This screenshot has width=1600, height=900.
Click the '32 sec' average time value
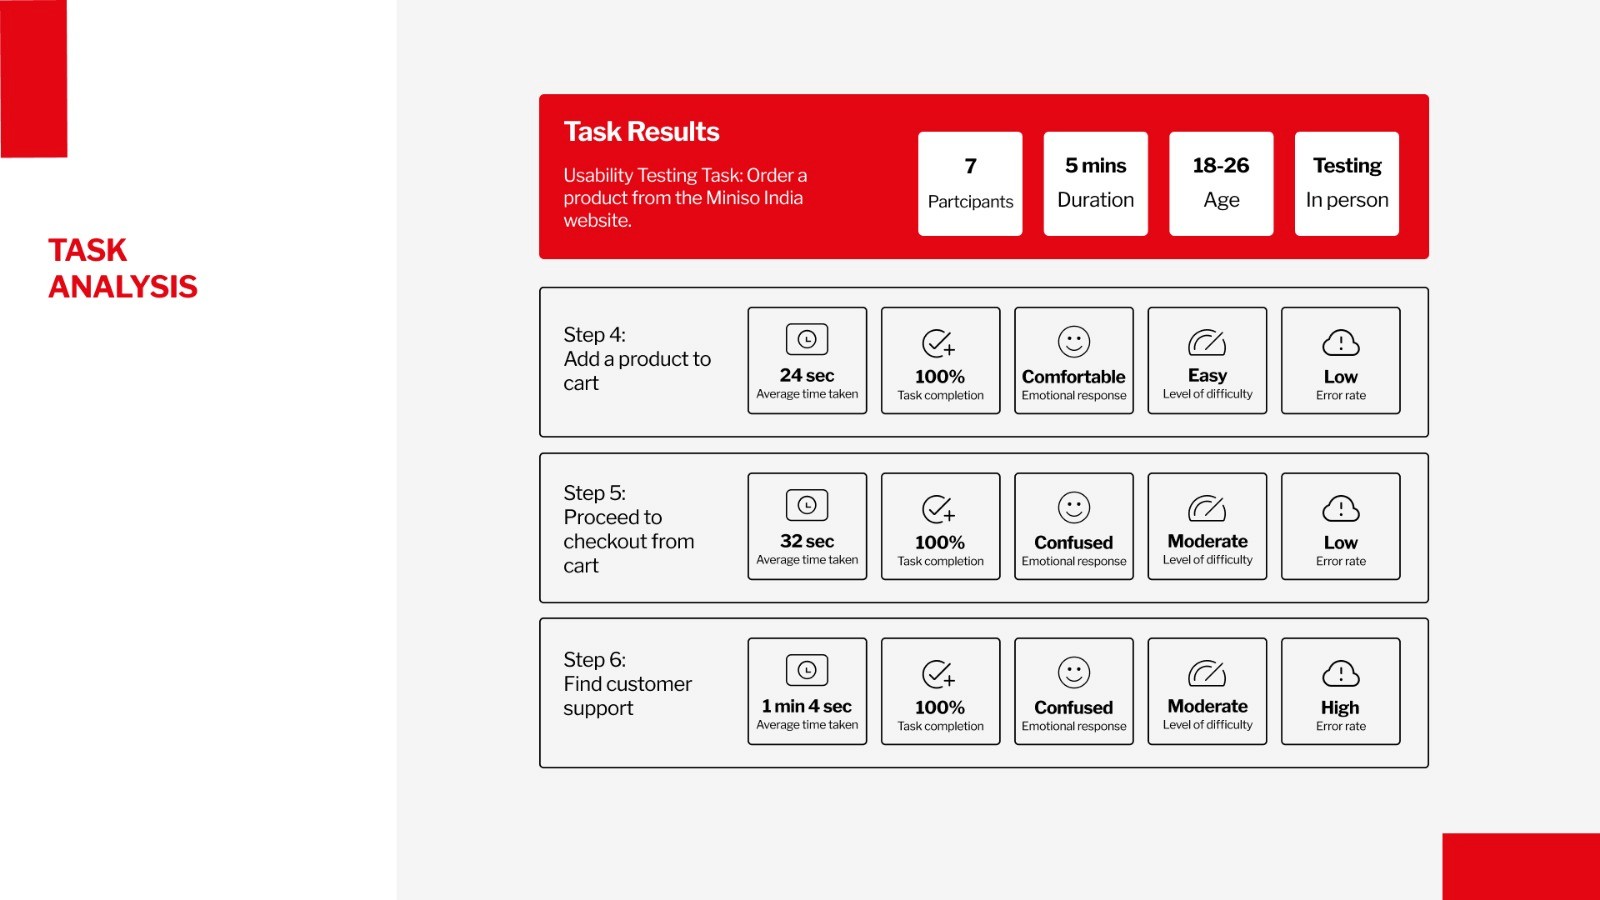click(807, 541)
